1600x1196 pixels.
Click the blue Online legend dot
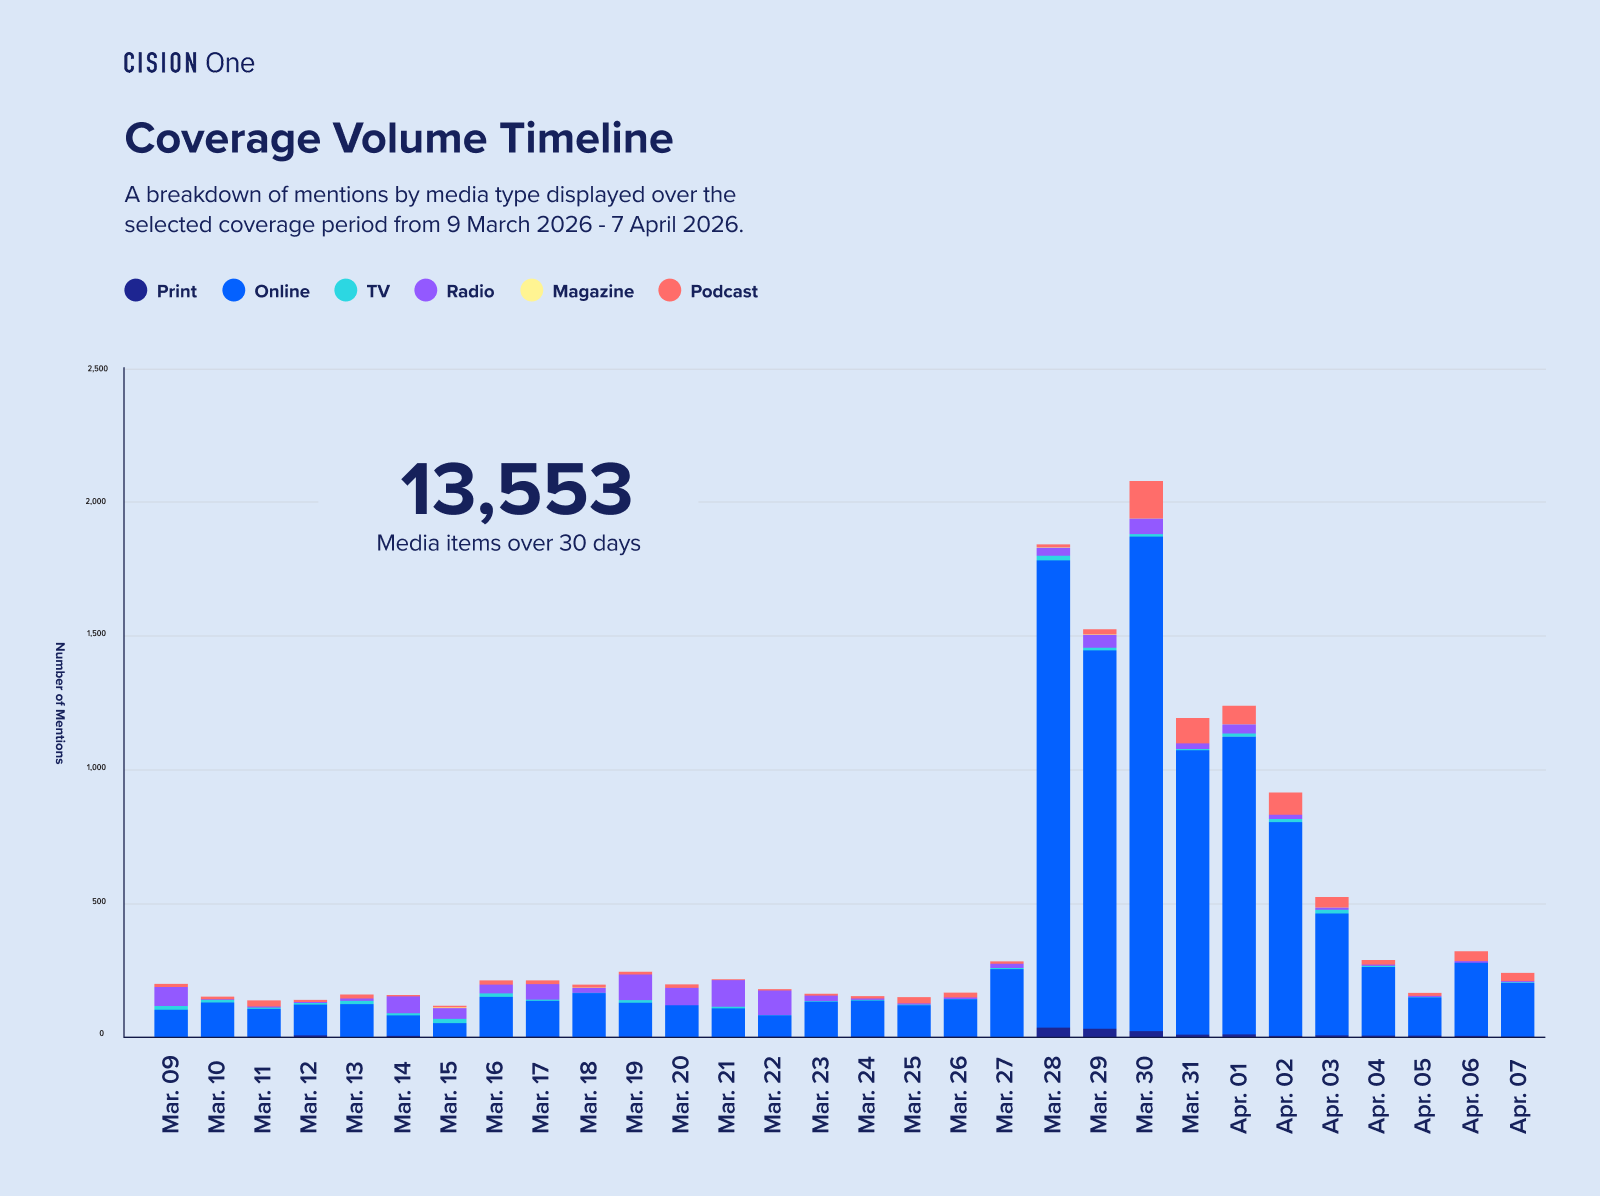coord(234,291)
